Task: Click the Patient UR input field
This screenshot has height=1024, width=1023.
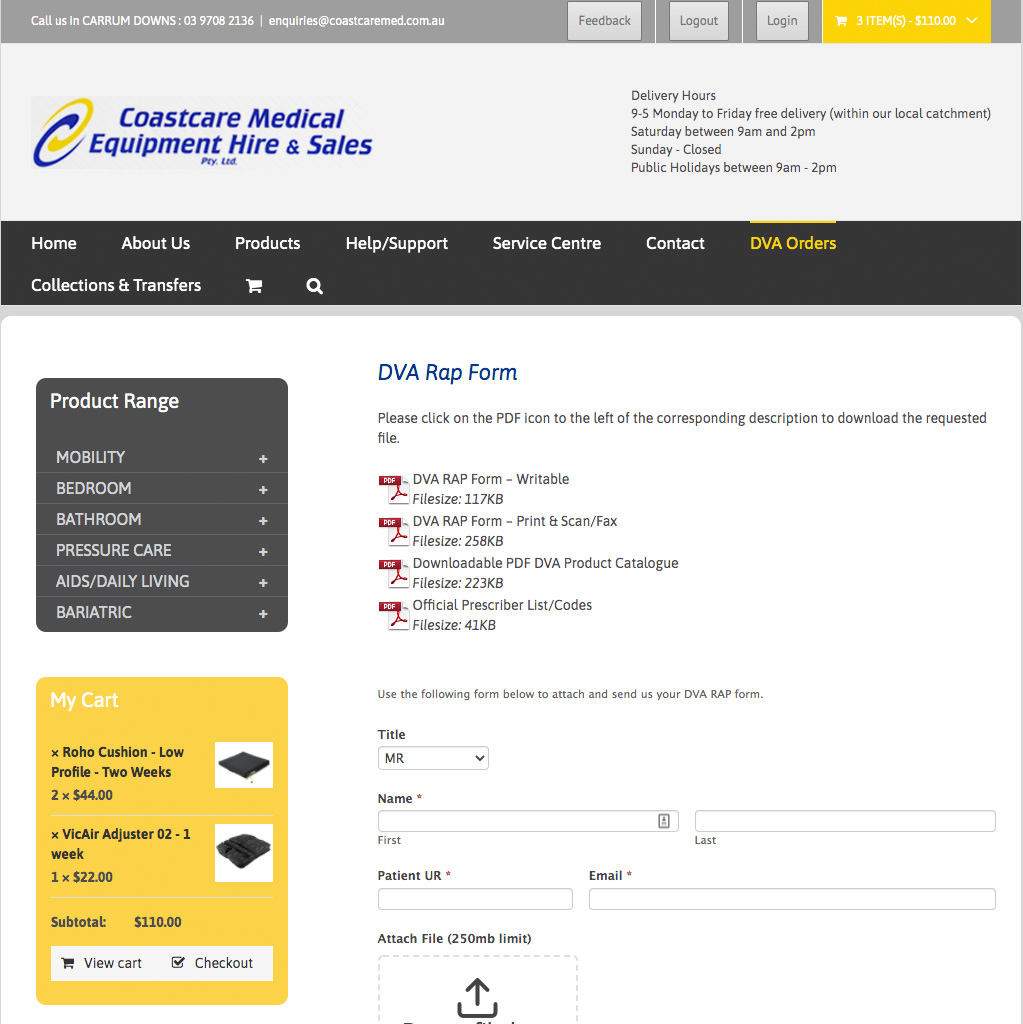Action: [x=475, y=899]
